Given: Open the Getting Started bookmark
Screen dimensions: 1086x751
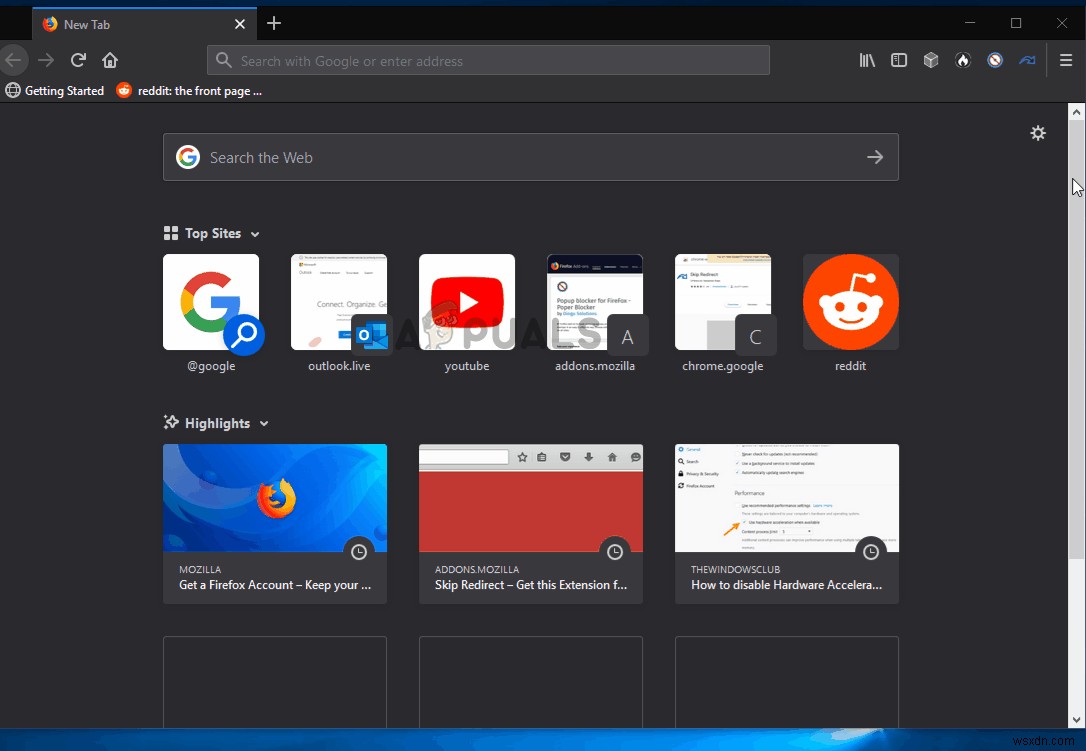Looking at the screenshot, I should [x=55, y=90].
